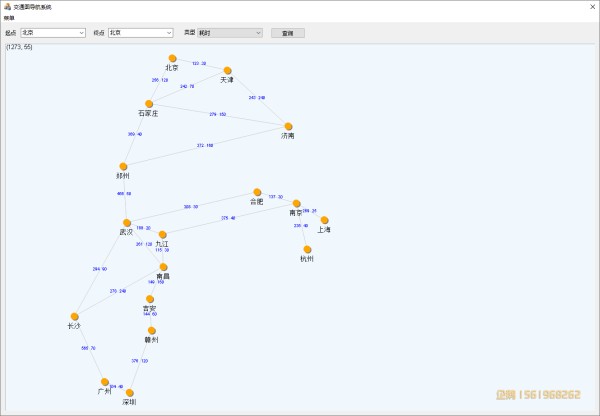Click the 郑州 city name label
Screen dimensions: 600x416
[x=123, y=176]
